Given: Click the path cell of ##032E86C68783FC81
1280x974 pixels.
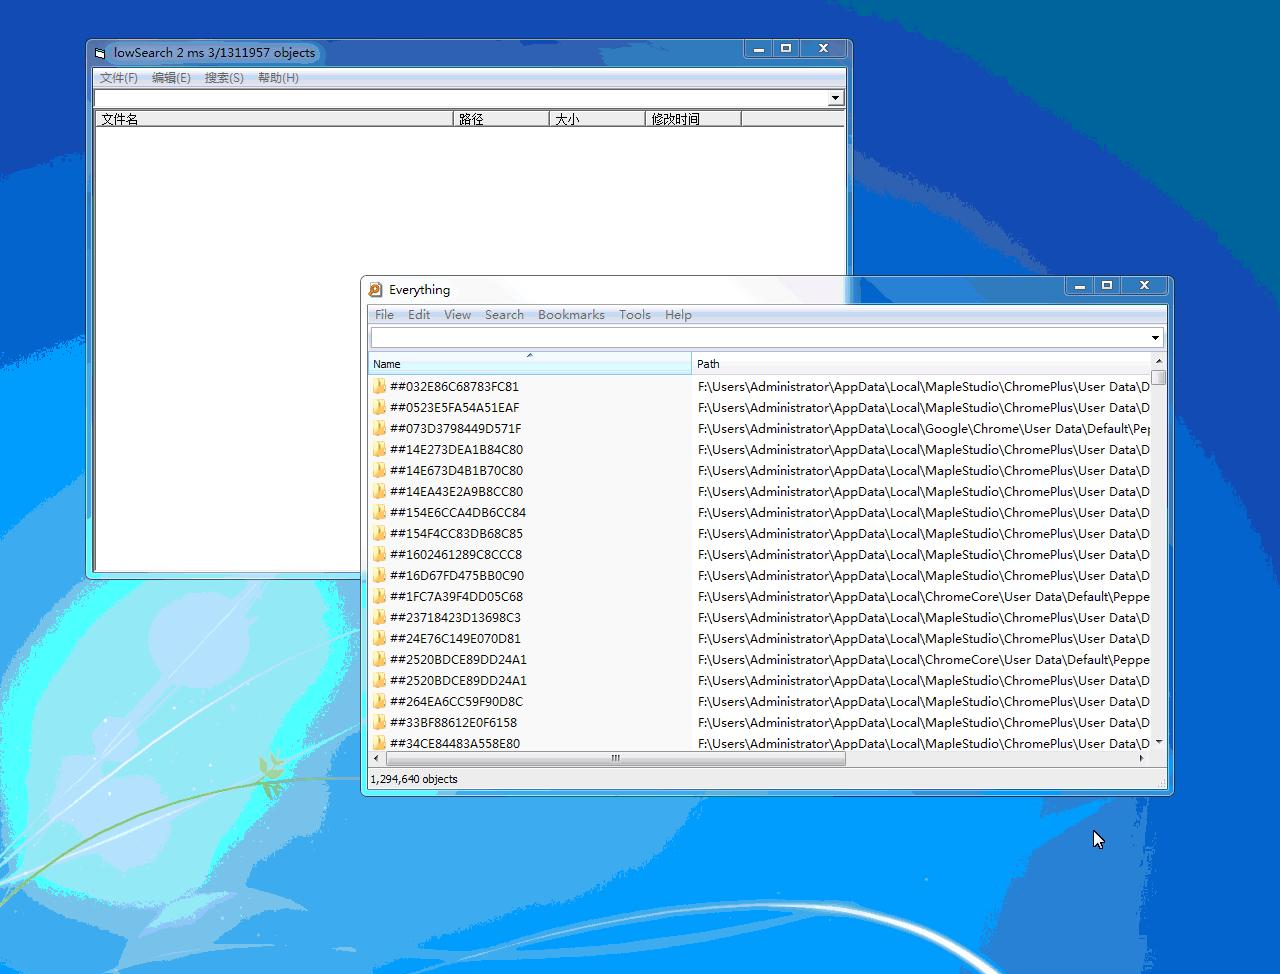Looking at the screenshot, I should (924, 387).
